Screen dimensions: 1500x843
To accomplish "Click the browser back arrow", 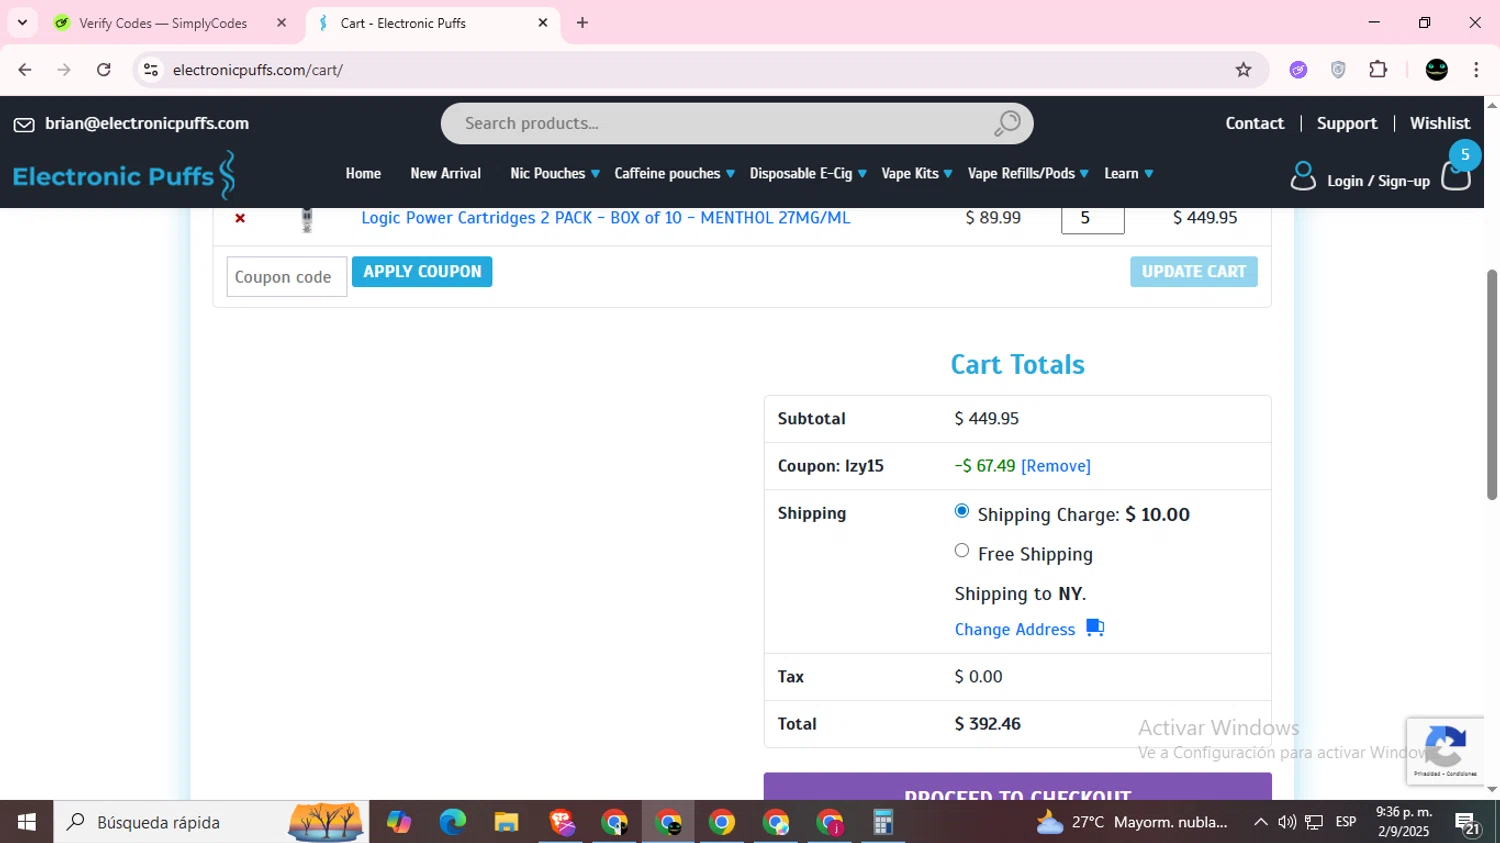I will click(25, 70).
